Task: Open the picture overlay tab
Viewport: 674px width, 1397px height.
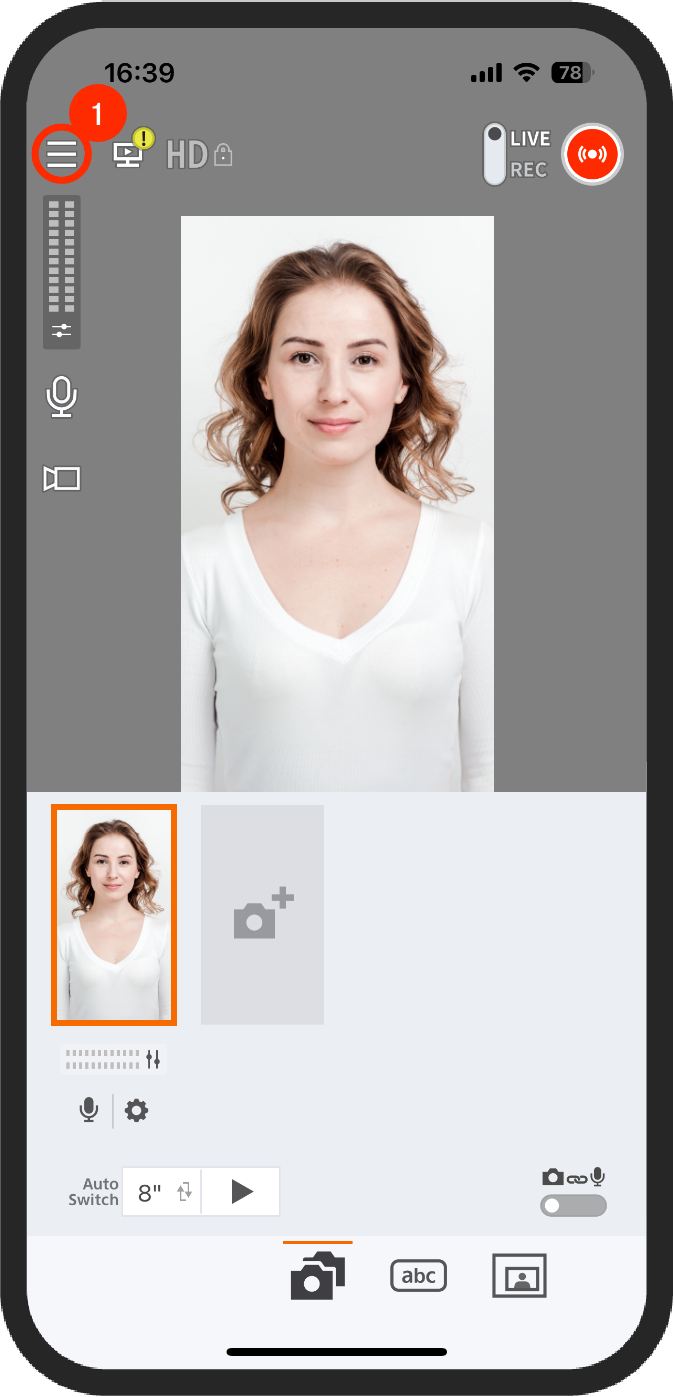Action: (x=519, y=1275)
